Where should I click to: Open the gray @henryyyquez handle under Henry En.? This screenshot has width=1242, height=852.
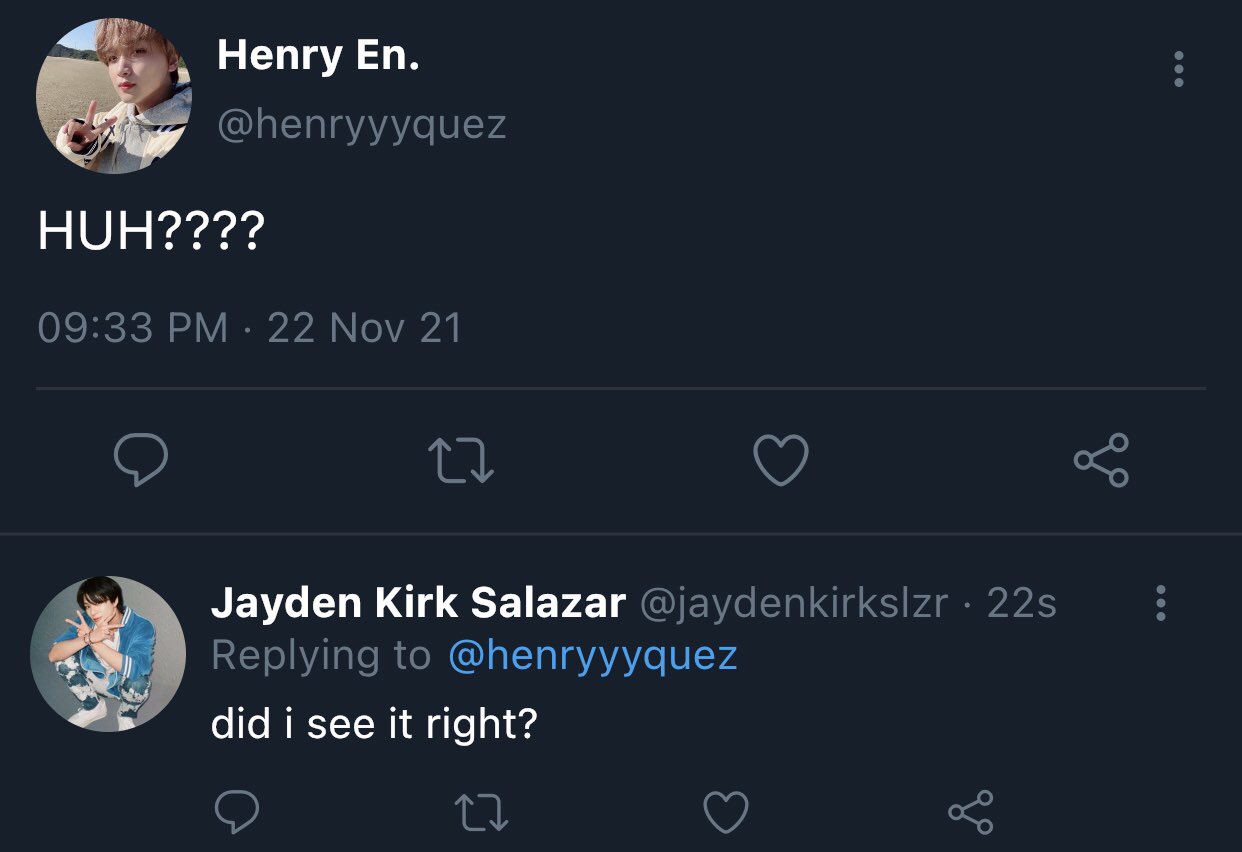tap(362, 126)
